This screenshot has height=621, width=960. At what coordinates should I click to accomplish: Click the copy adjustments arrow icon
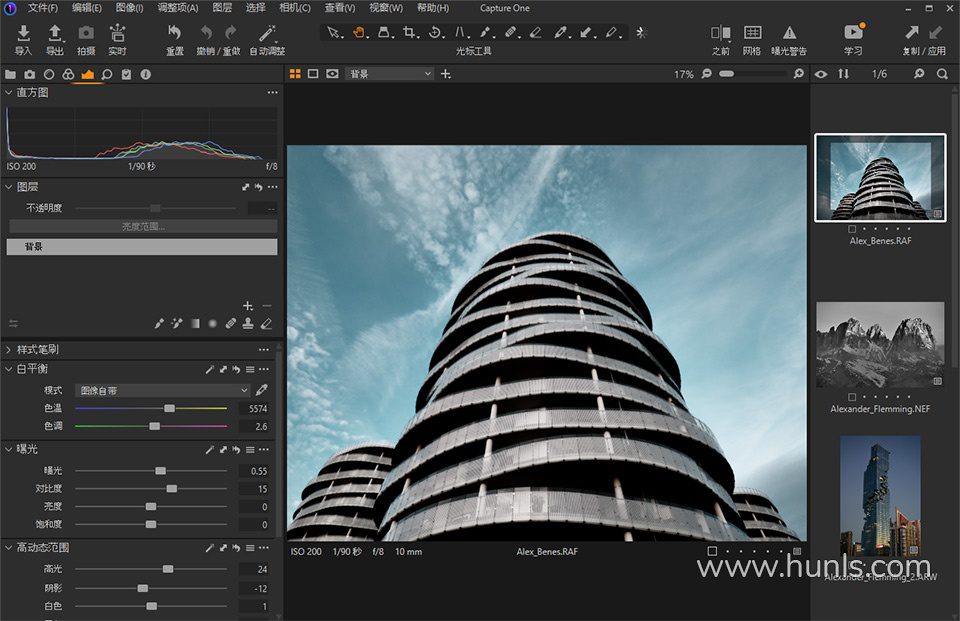[x=911, y=32]
